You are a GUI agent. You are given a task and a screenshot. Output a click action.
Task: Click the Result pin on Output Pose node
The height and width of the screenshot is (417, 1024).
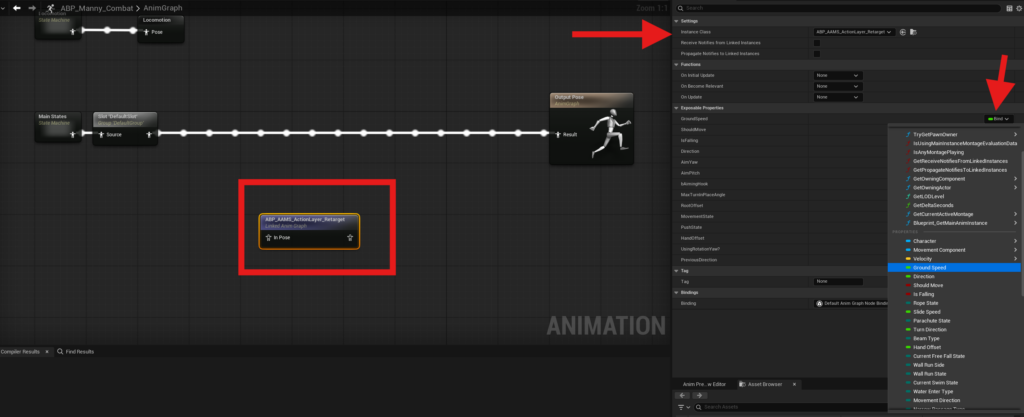[x=558, y=133]
